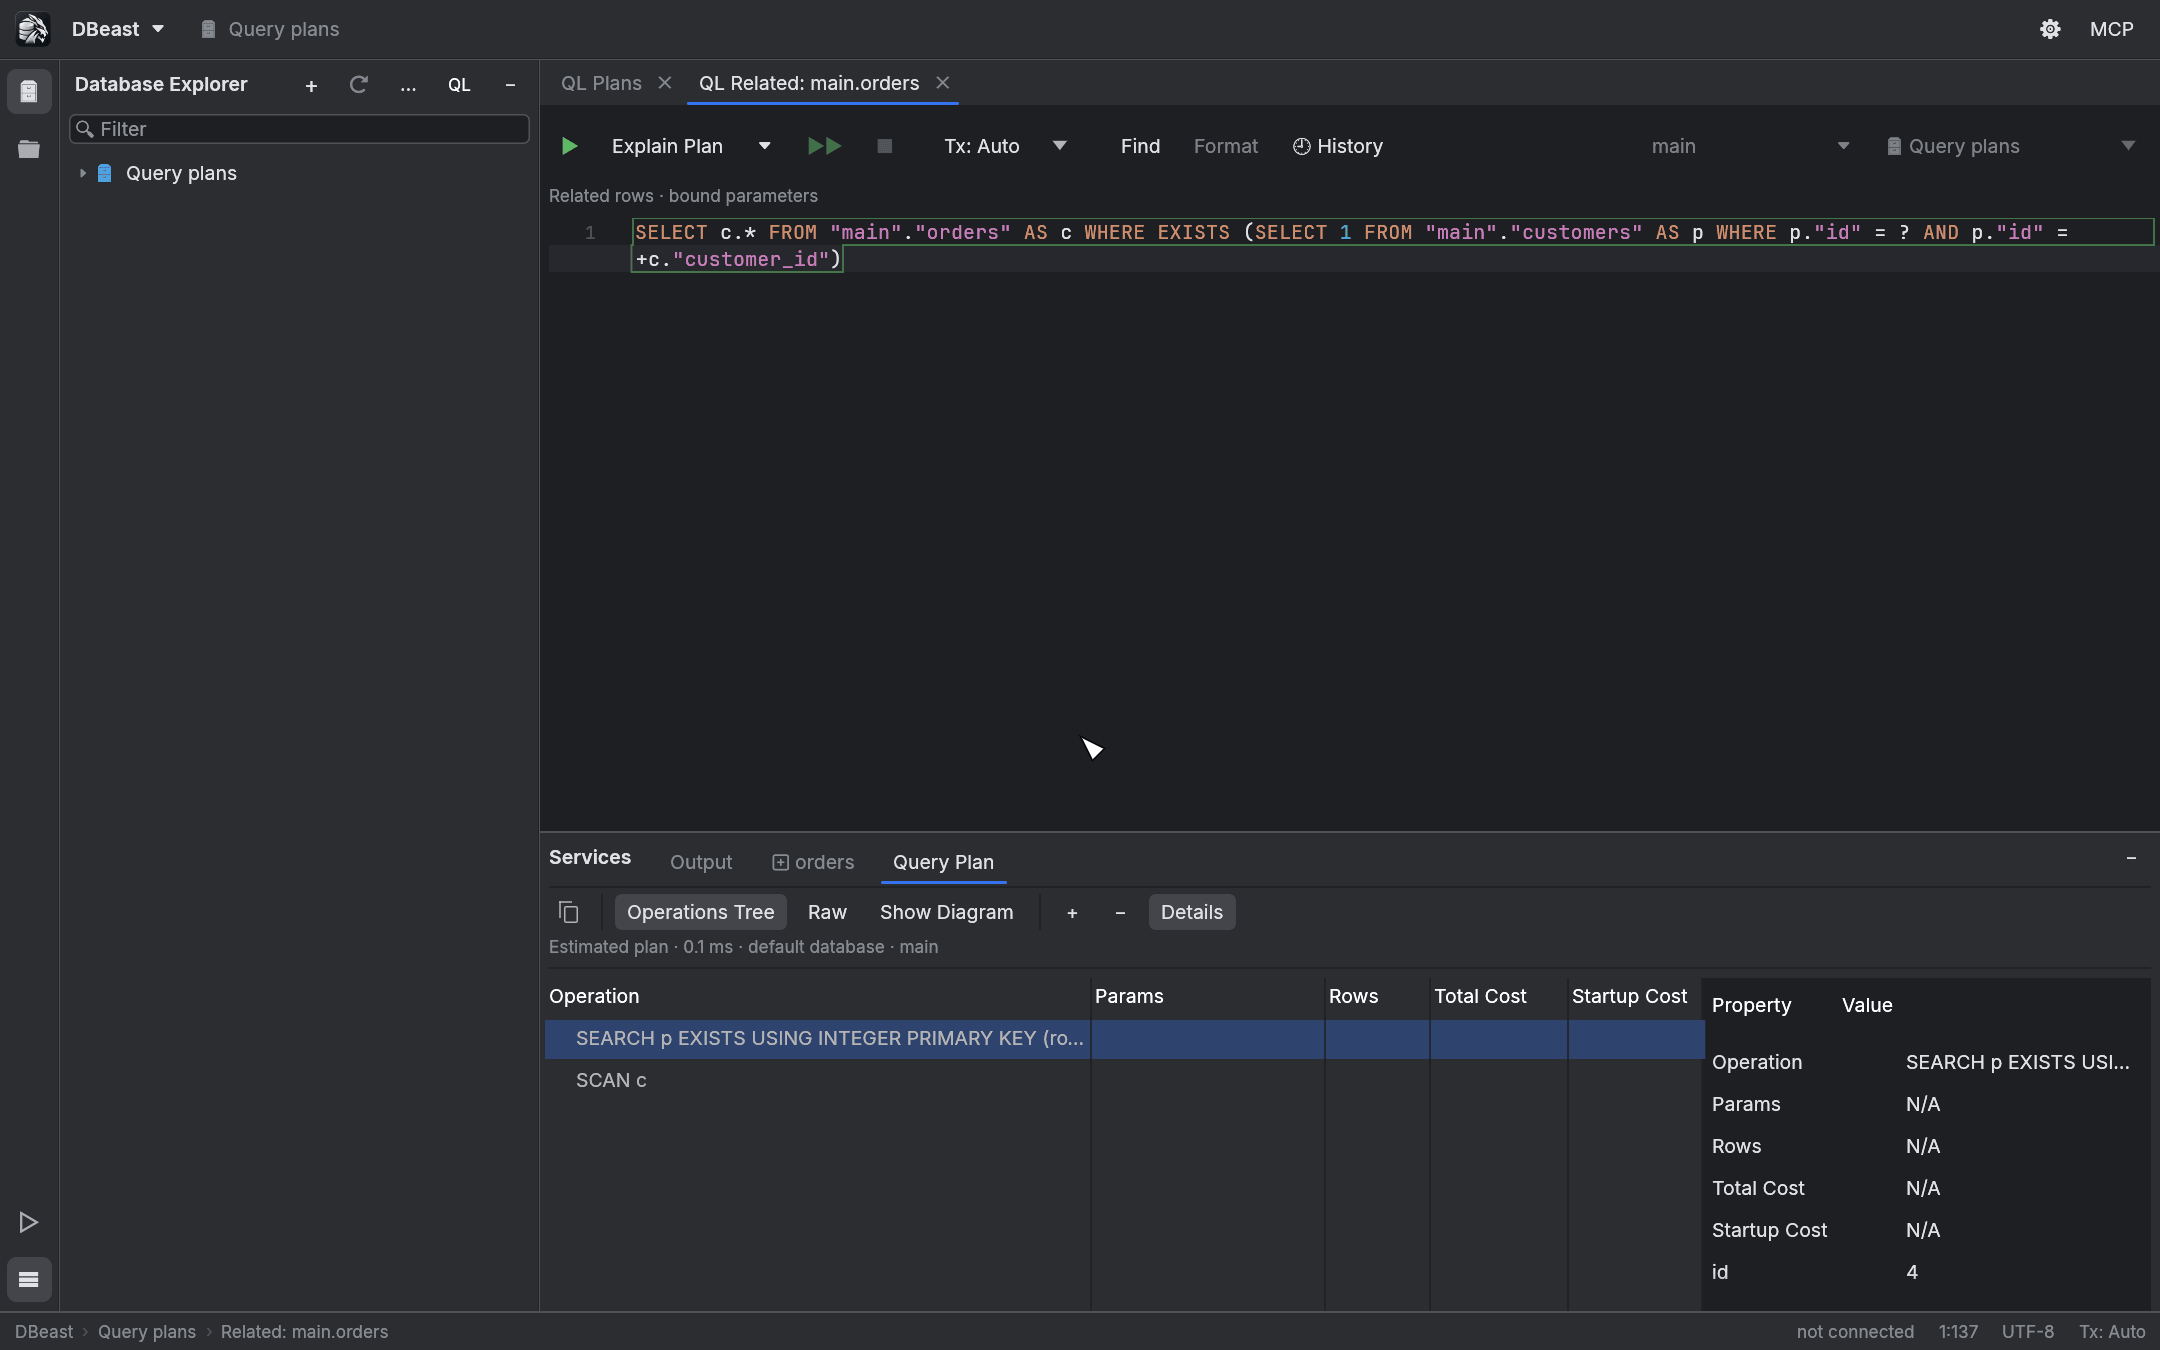Toggle Operations Tree view
This screenshot has height=1350, width=2160.
tap(700, 912)
